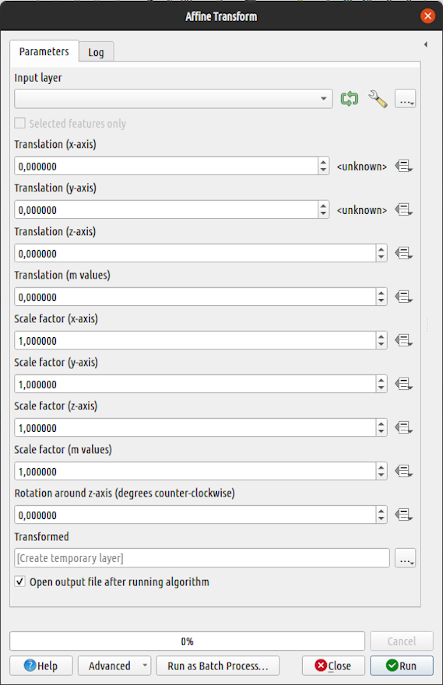Tick the Selected features only checkbox
The width and height of the screenshot is (443, 685).
click(20, 123)
